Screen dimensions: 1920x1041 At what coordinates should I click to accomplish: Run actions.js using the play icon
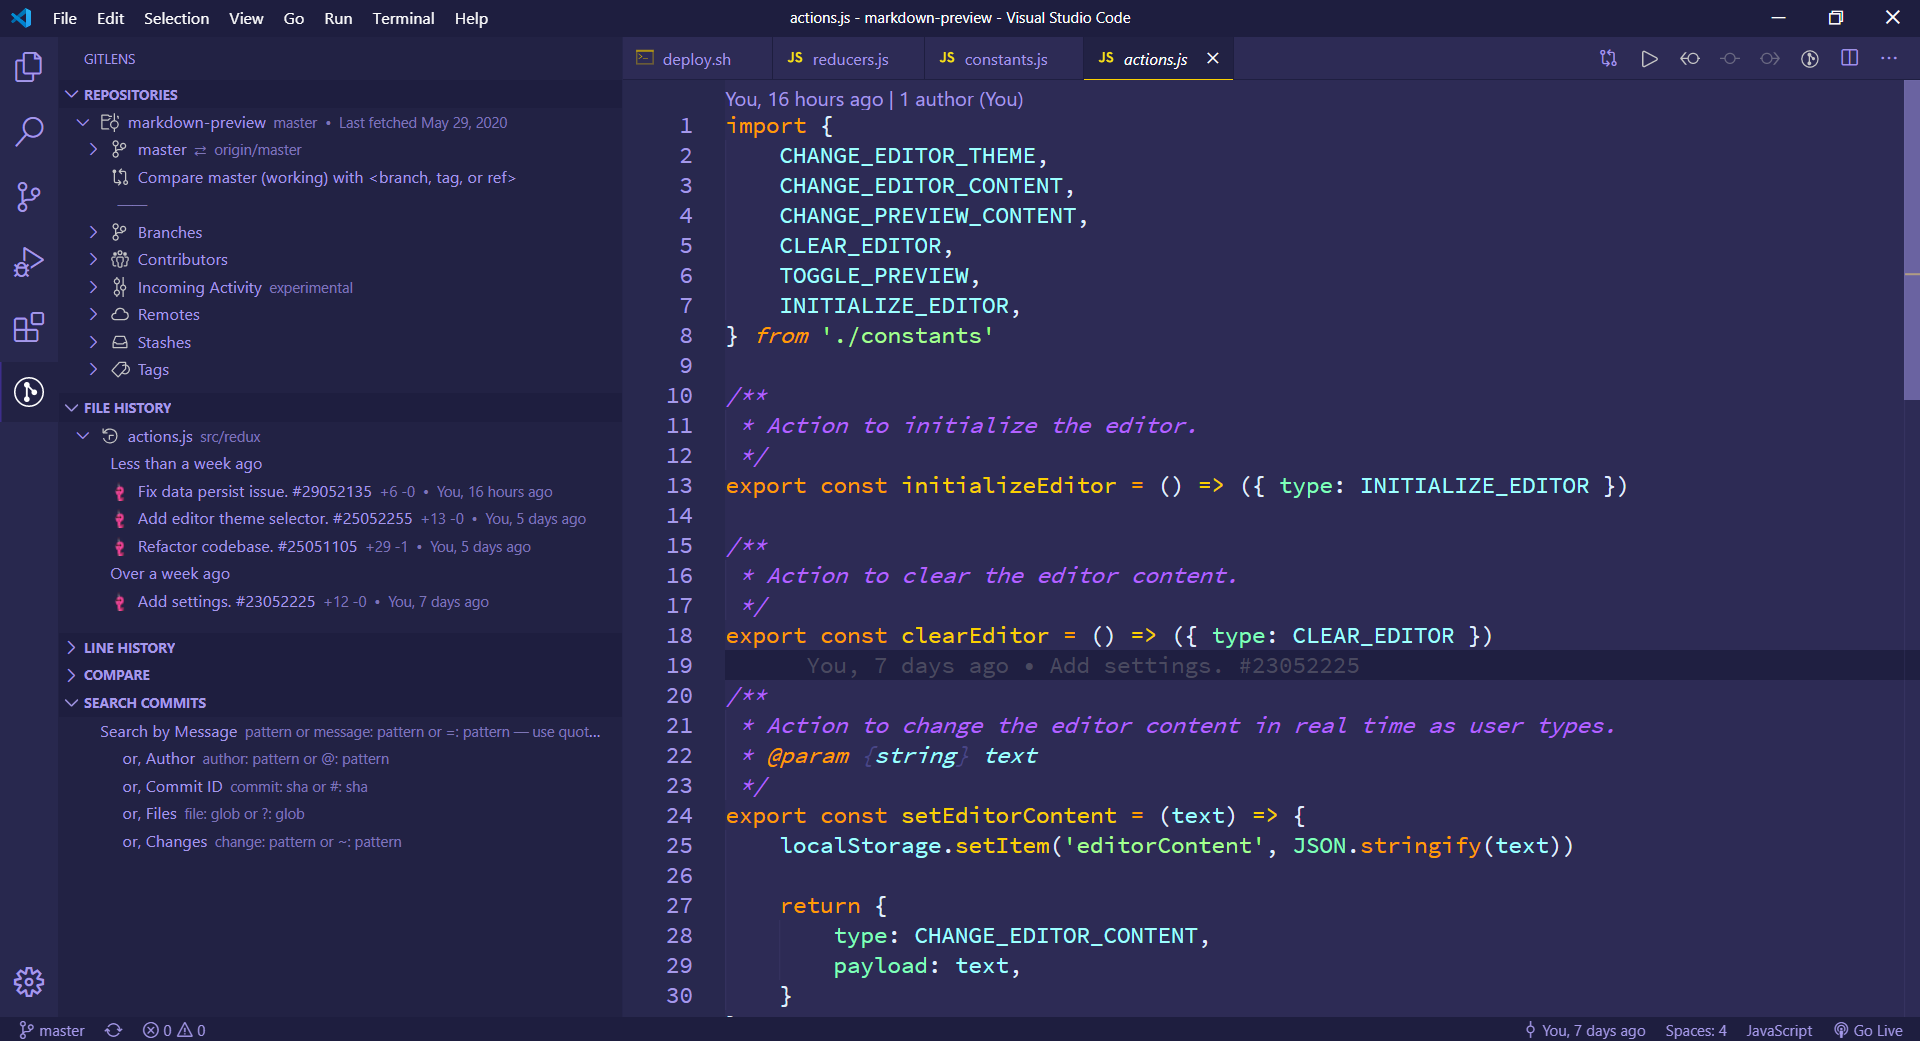(x=1650, y=59)
